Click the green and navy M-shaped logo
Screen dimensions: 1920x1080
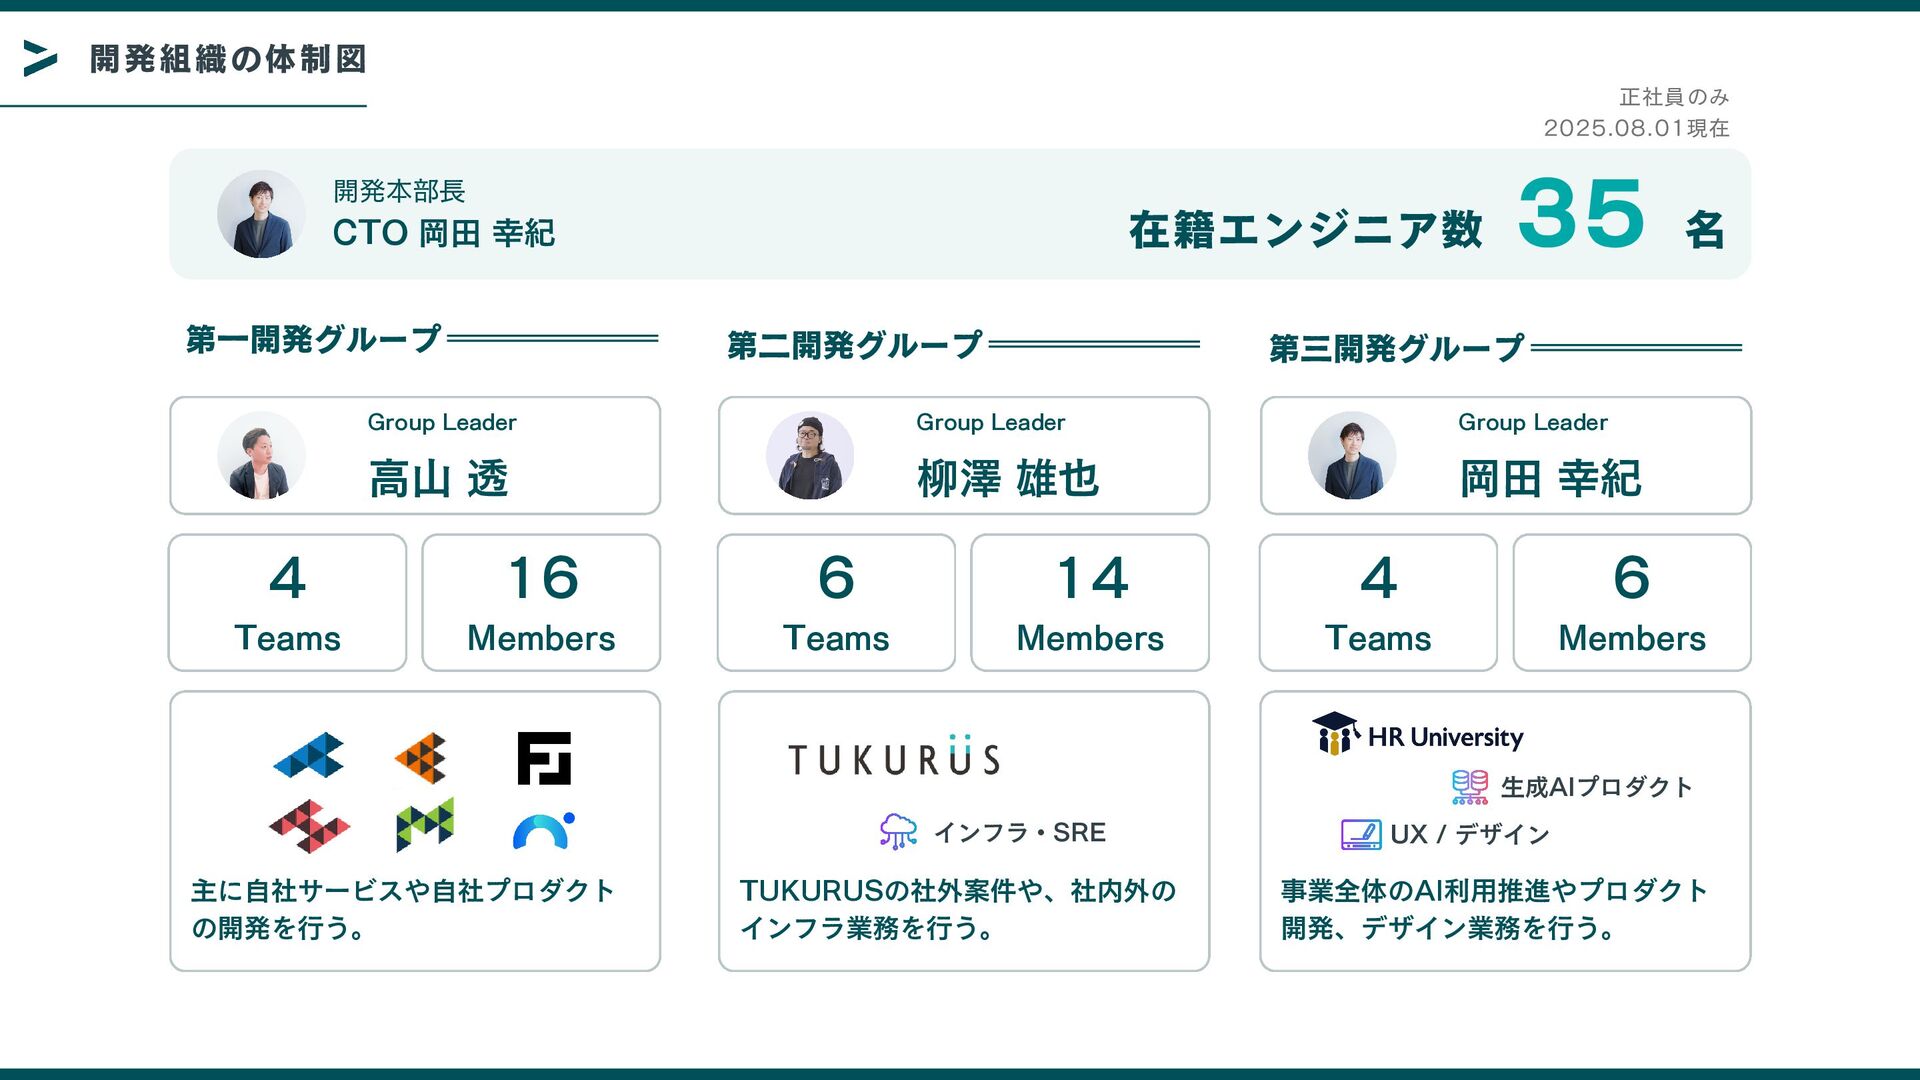tap(425, 825)
